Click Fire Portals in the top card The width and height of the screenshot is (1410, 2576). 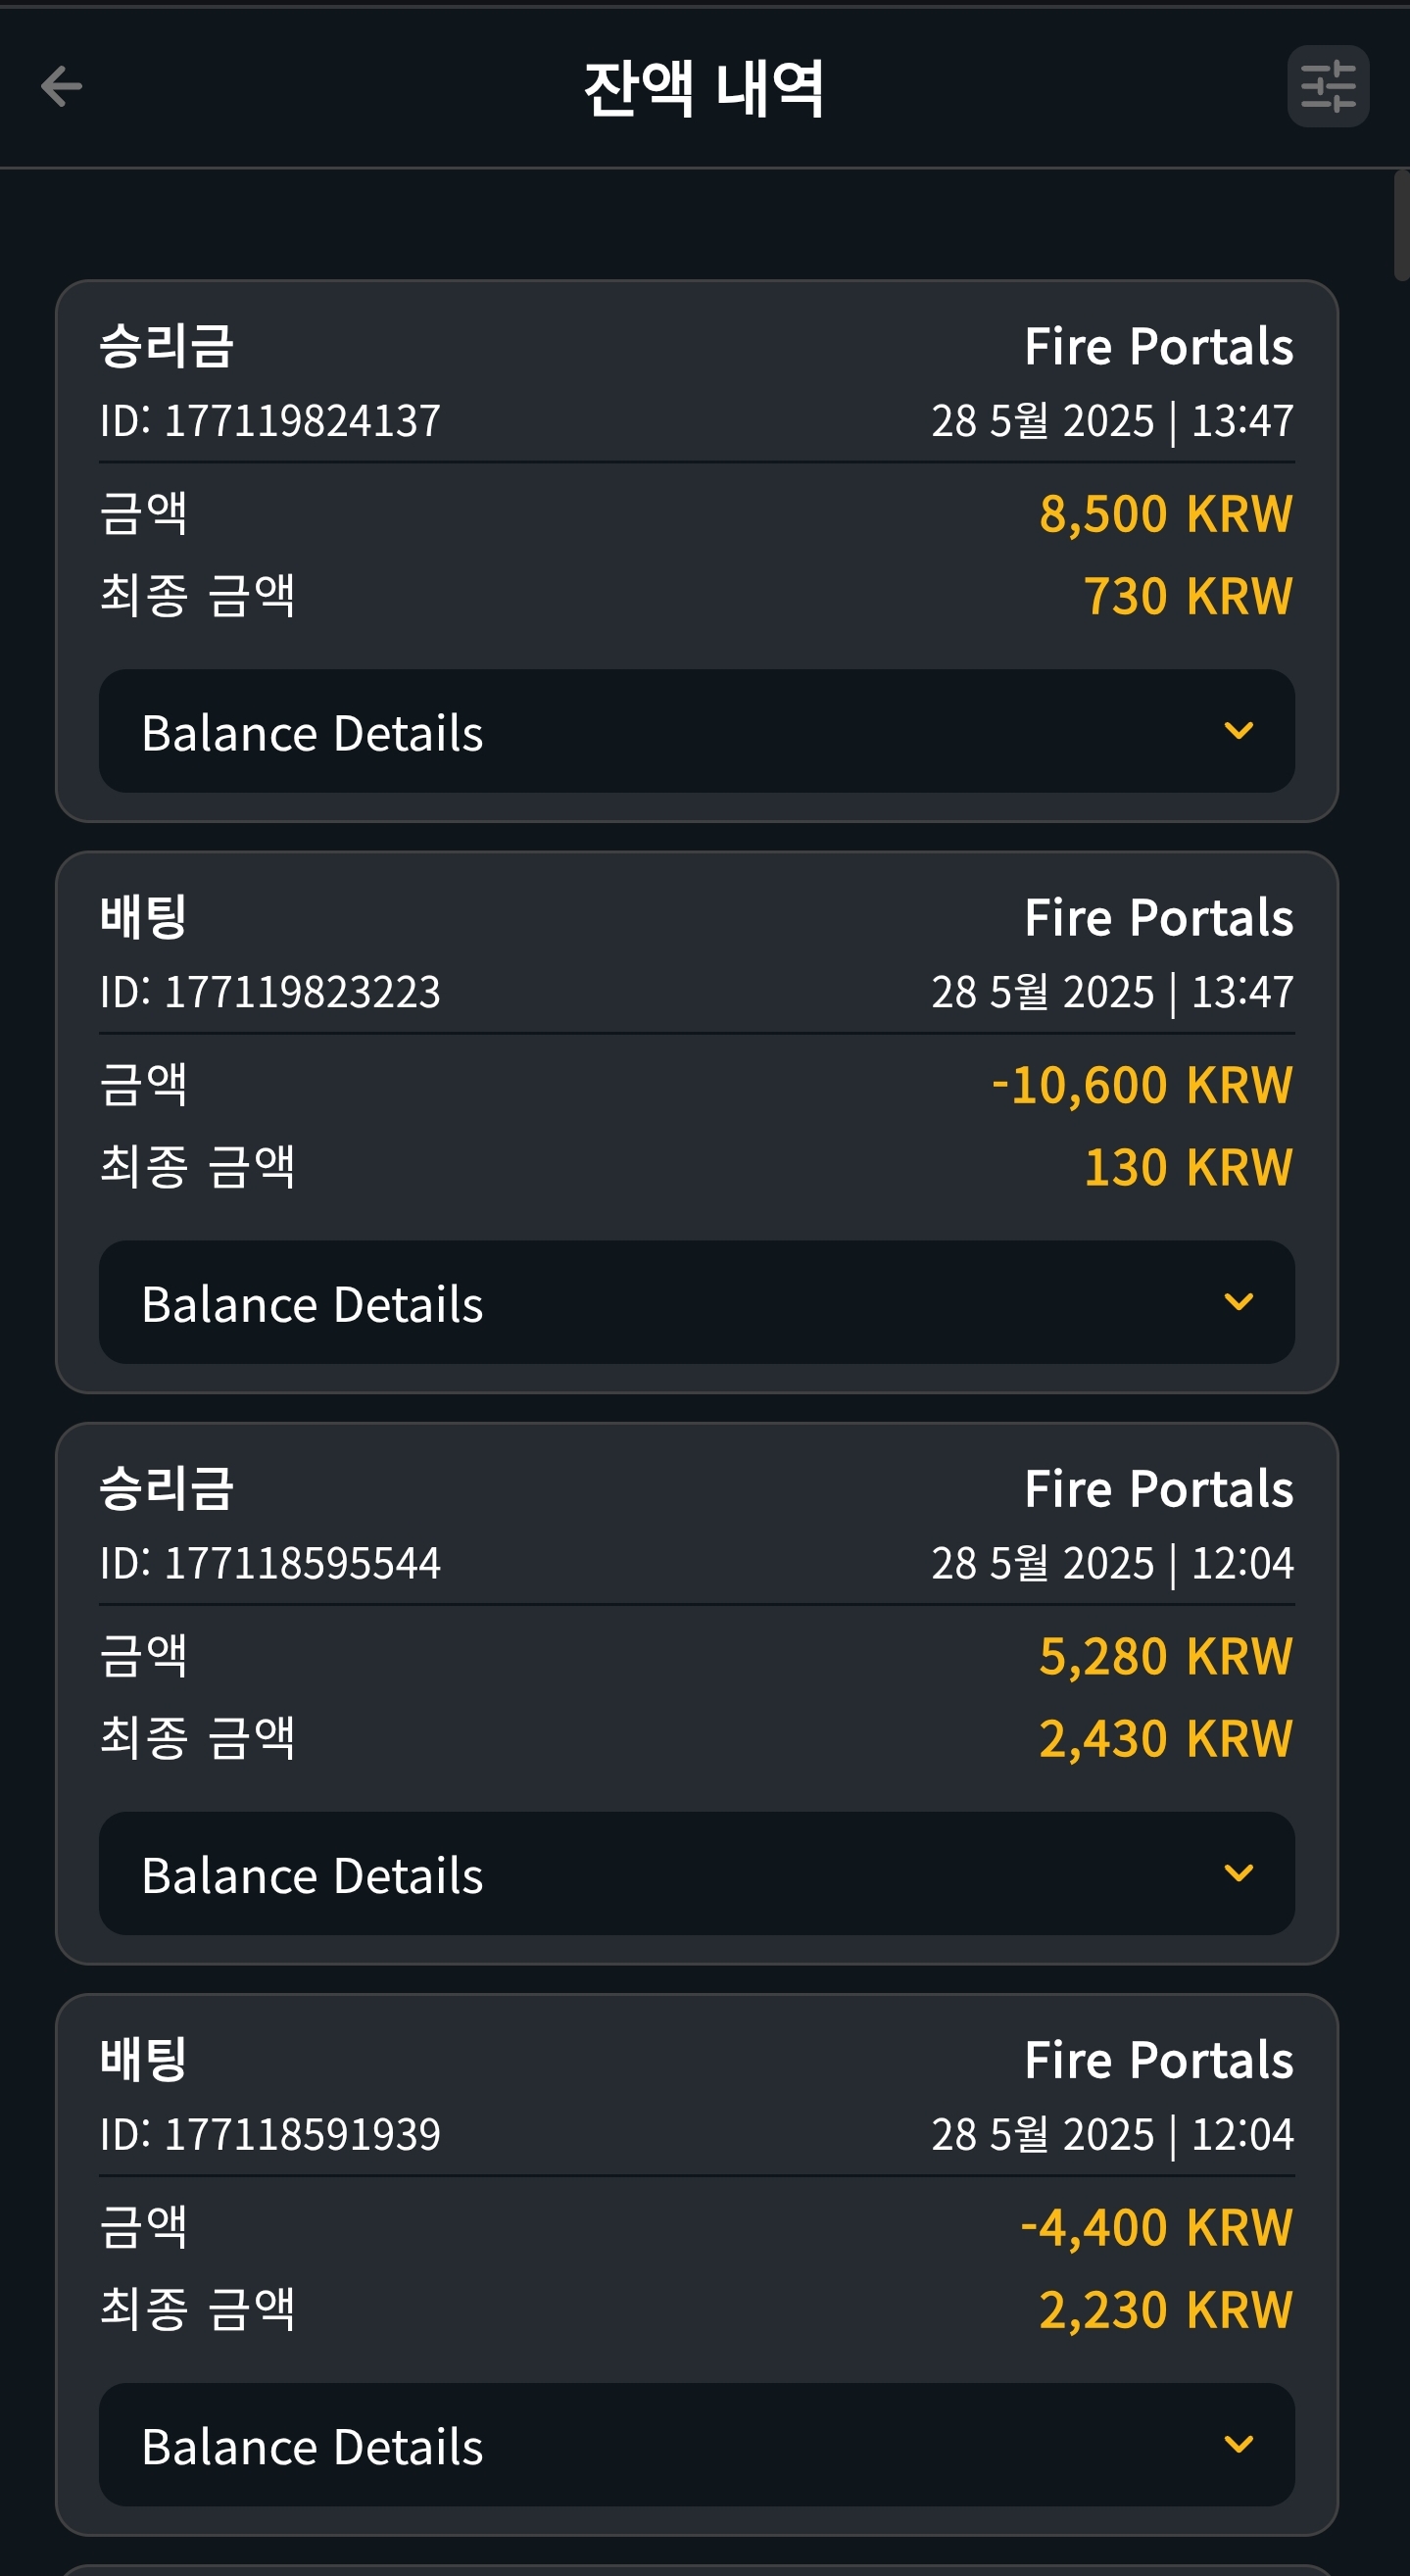[x=1159, y=347]
